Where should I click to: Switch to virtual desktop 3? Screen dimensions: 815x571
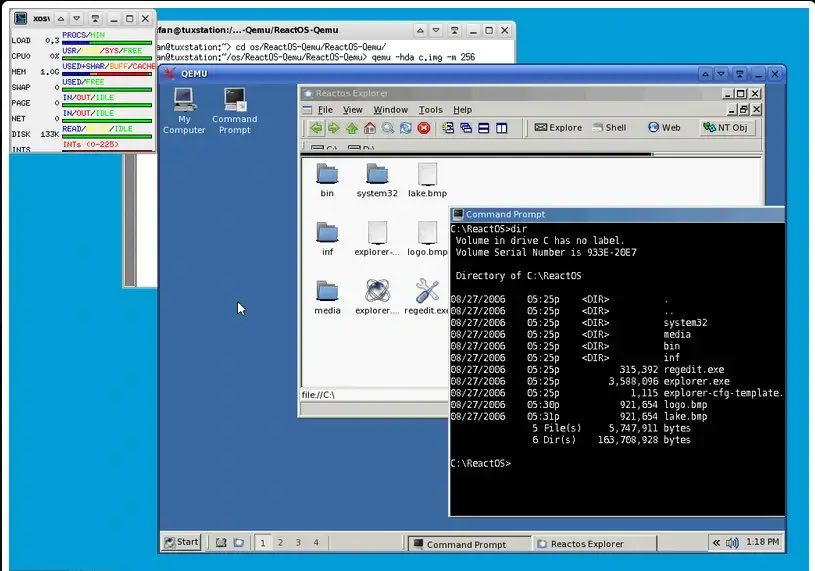pos(298,543)
